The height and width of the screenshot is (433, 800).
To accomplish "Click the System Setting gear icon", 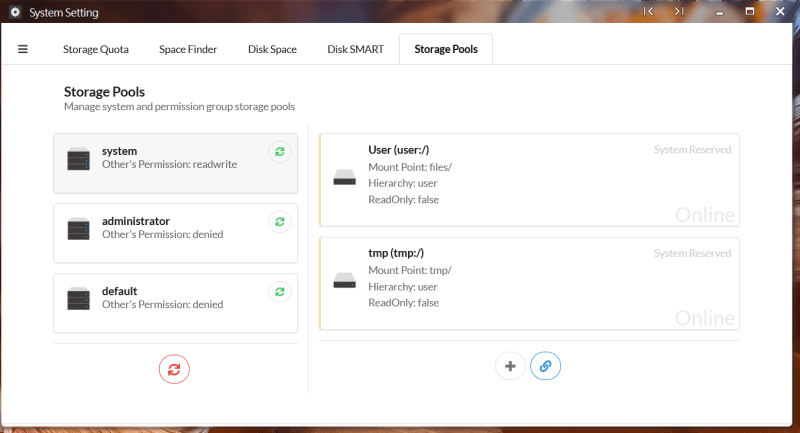I will pyautogui.click(x=15, y=12).
